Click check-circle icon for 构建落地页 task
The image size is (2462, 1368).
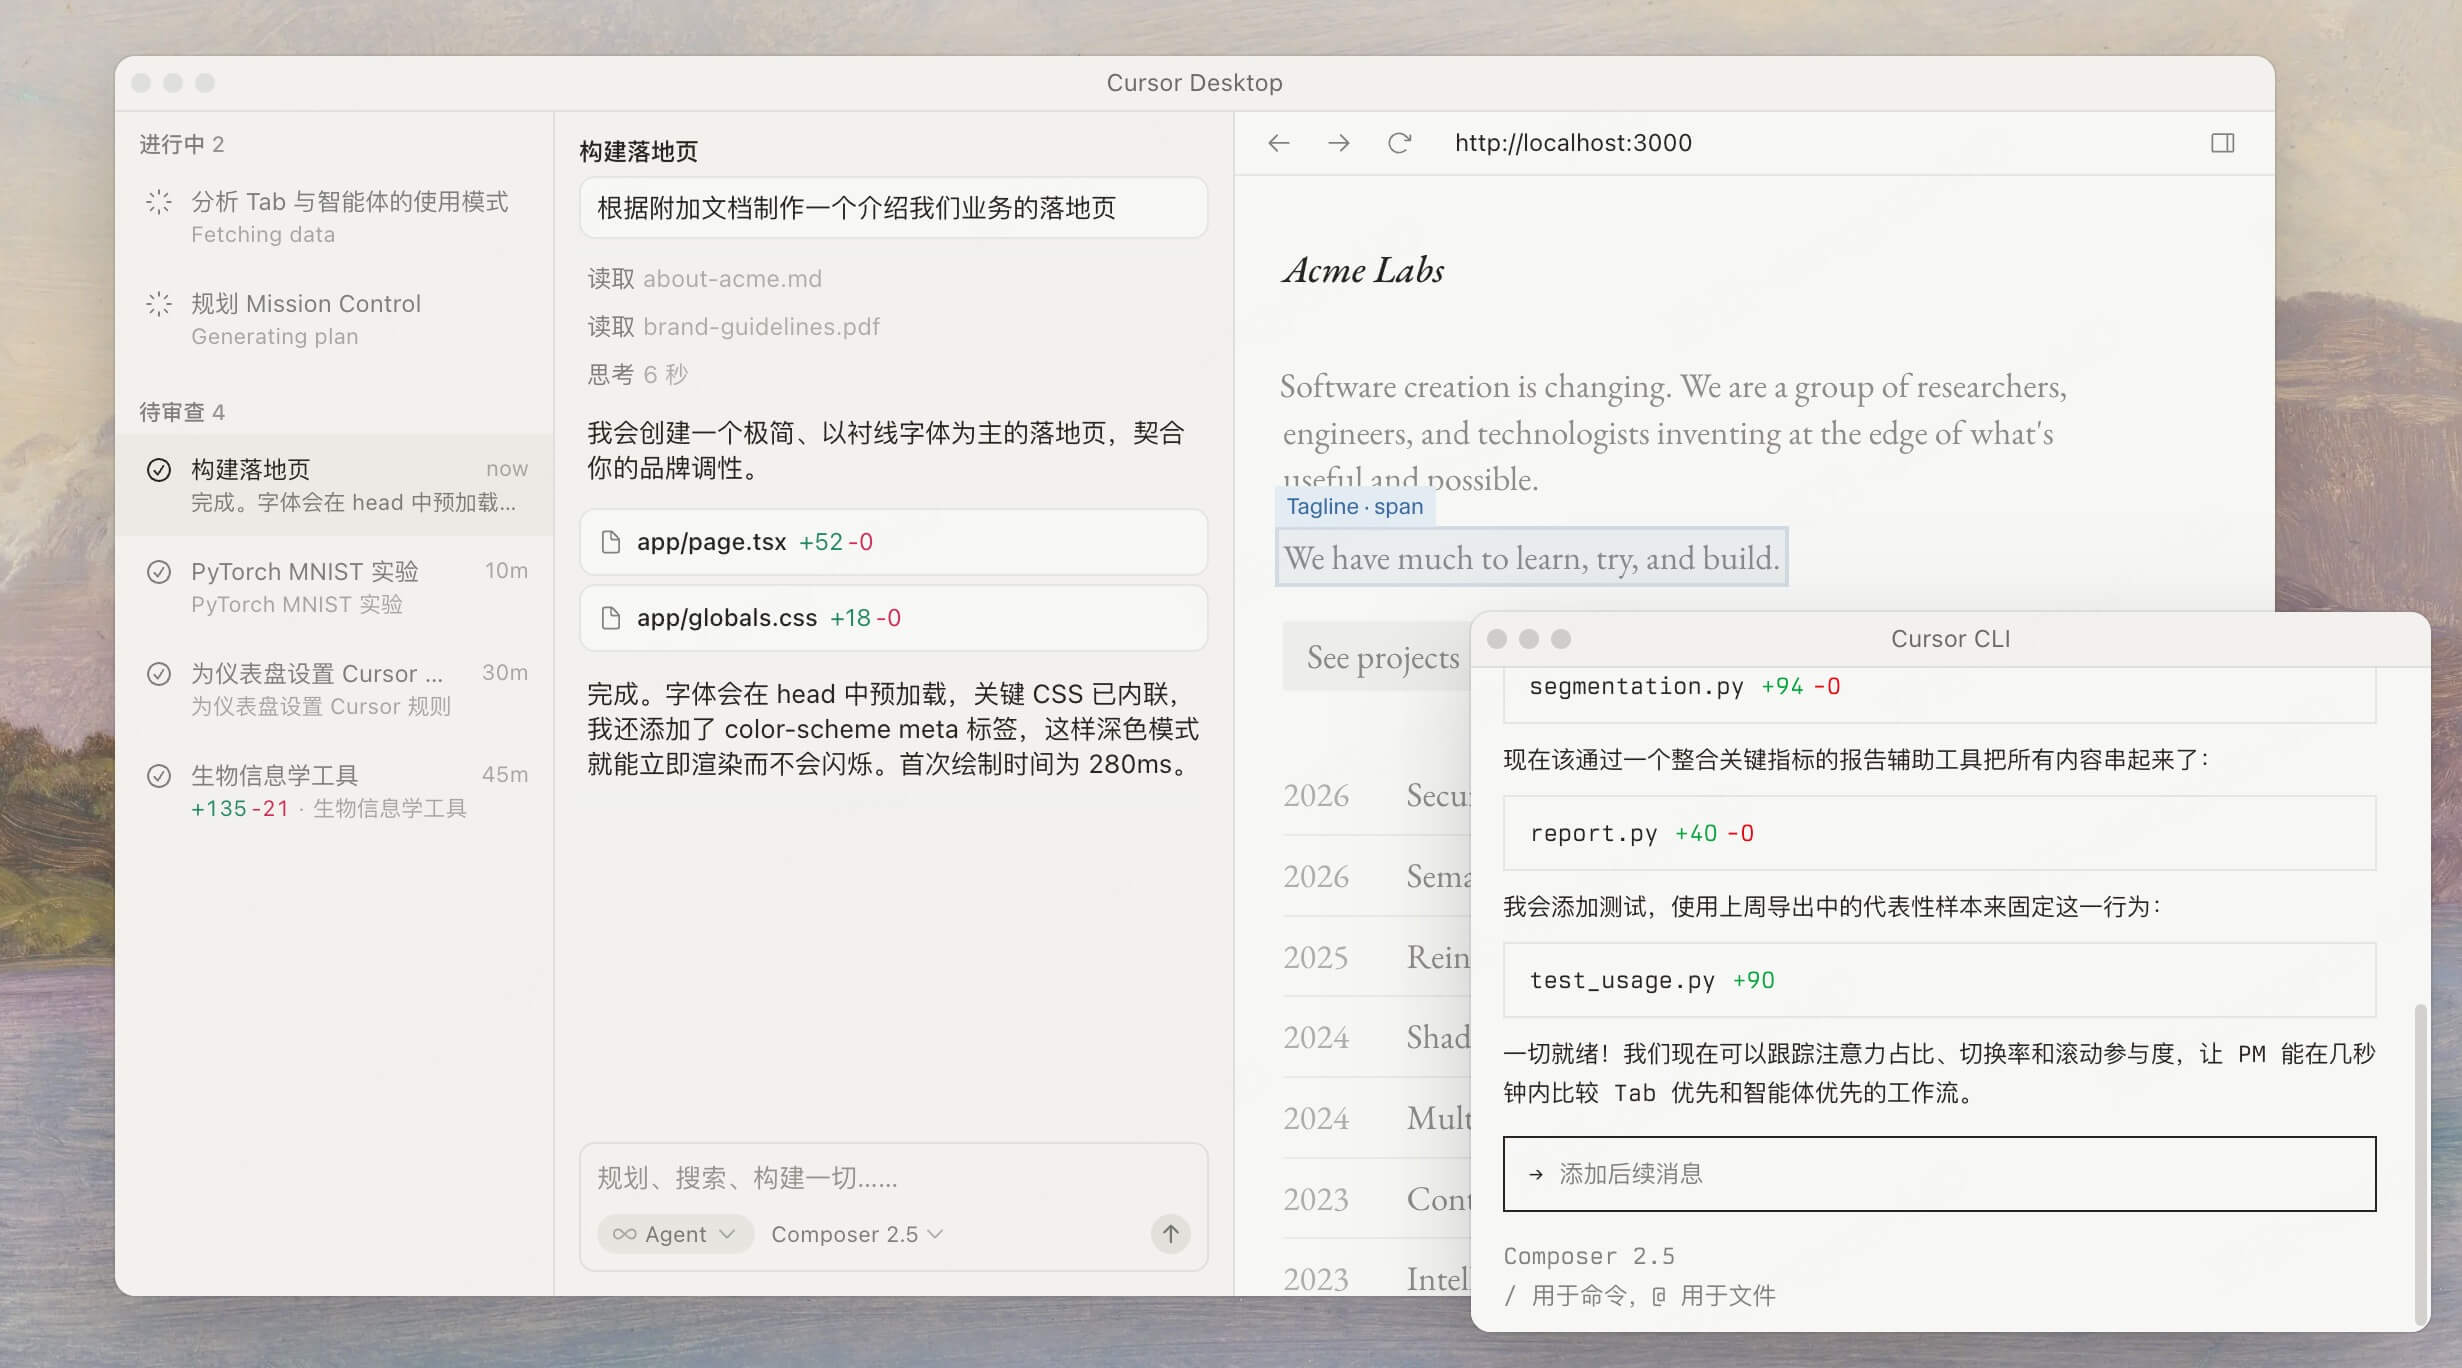click(x=159, y=470)
